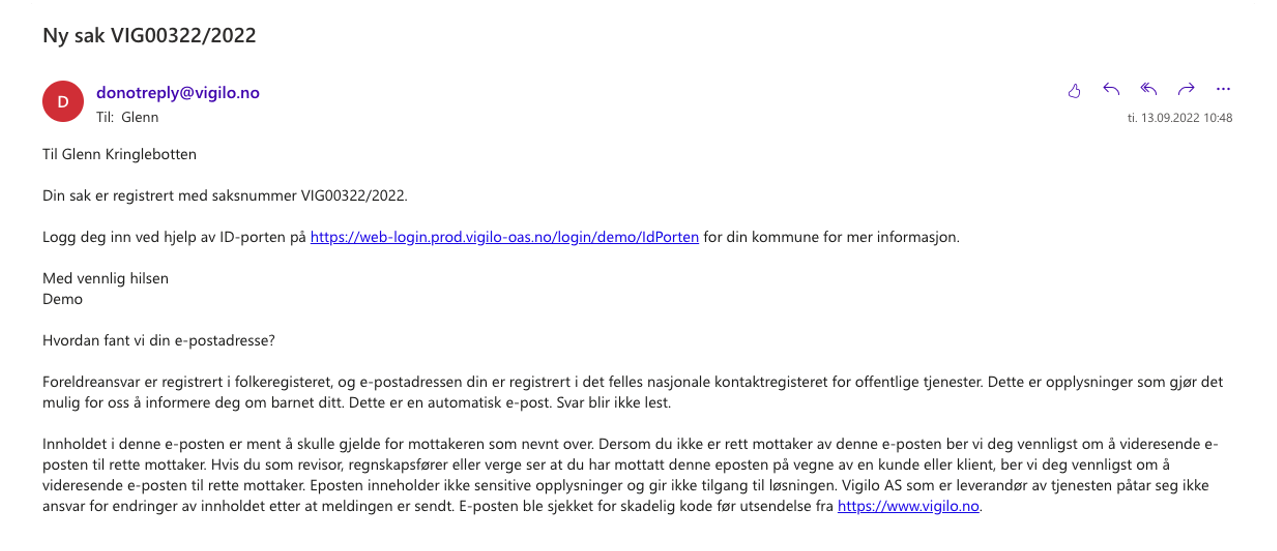Screen dimensions: 1277x551
Task: Select recipient name Glenn in the Til field
Action: (140, 117)
